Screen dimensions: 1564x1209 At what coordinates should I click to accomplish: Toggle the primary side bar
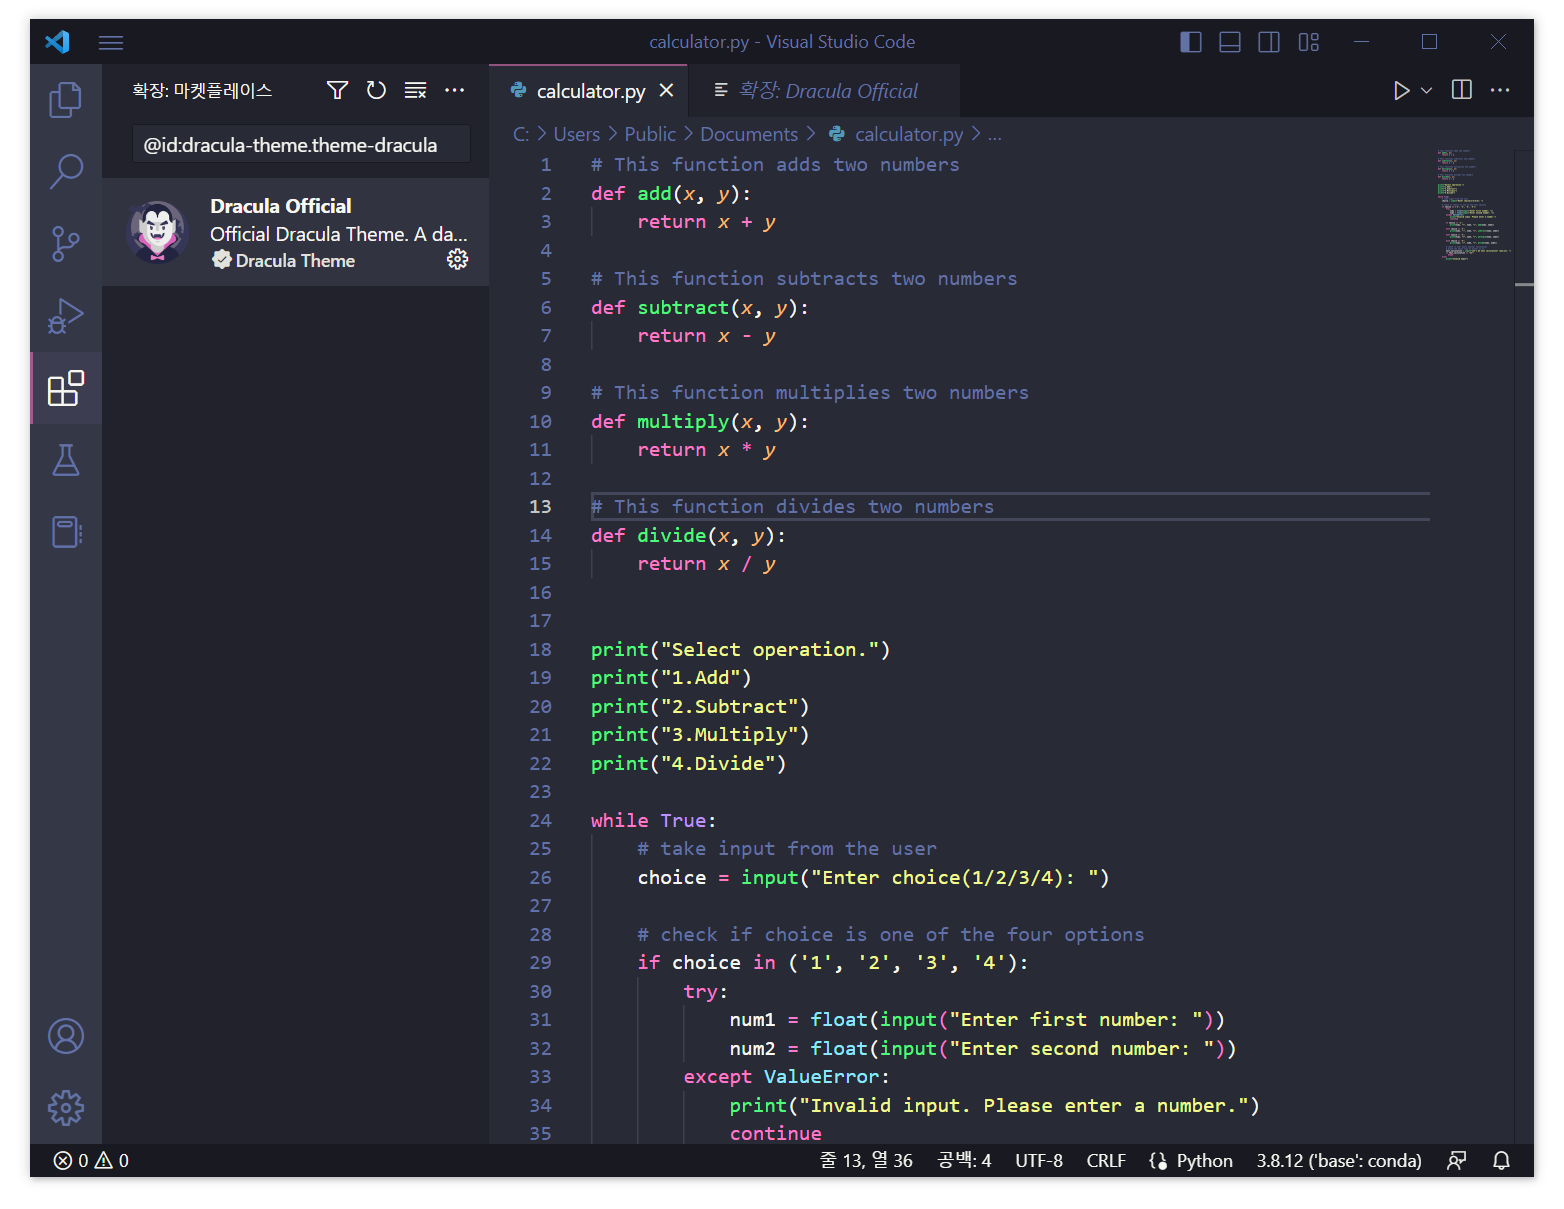coord(1191,42)
